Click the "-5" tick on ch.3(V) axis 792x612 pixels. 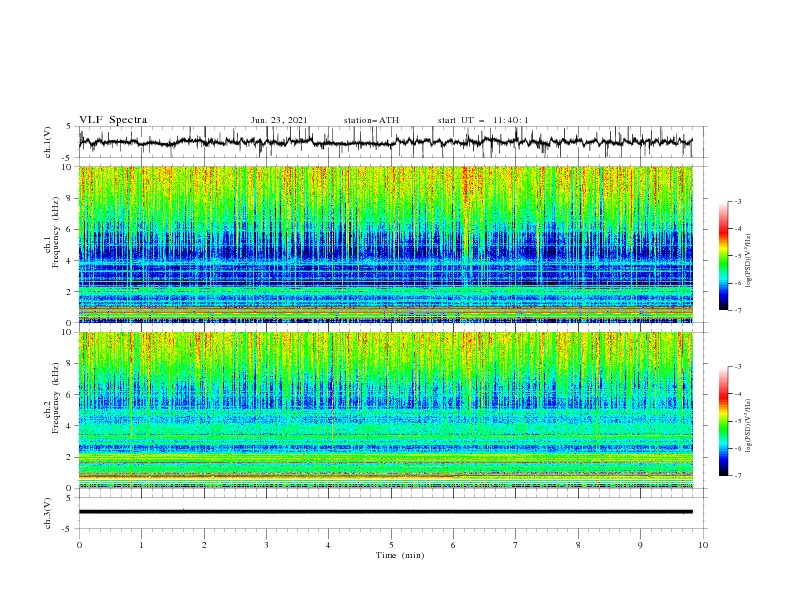[67, 529]
